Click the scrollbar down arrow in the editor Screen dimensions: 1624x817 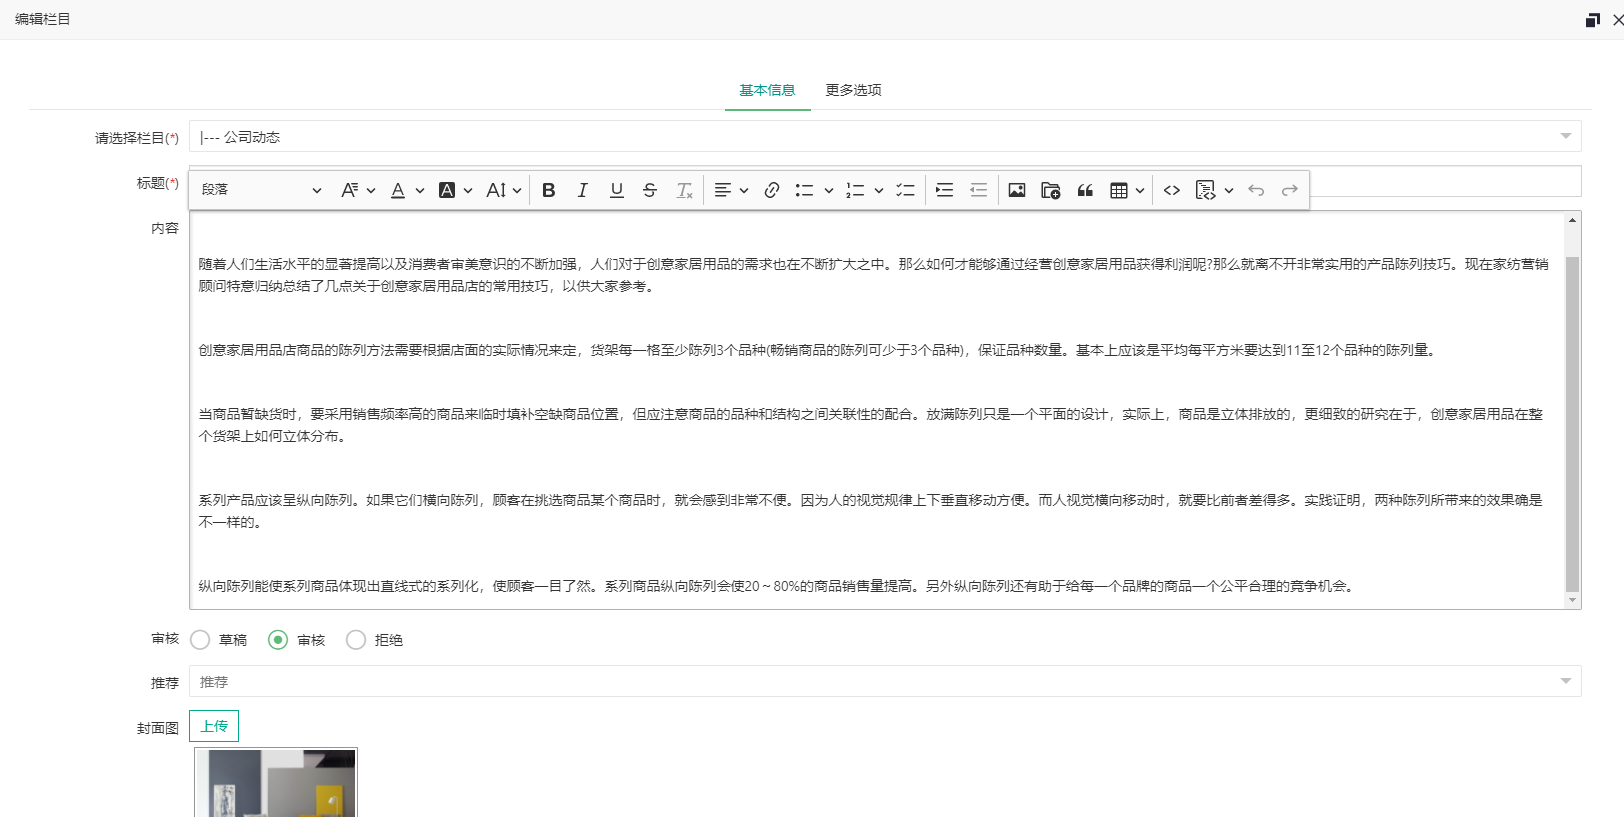[1572, 601]
